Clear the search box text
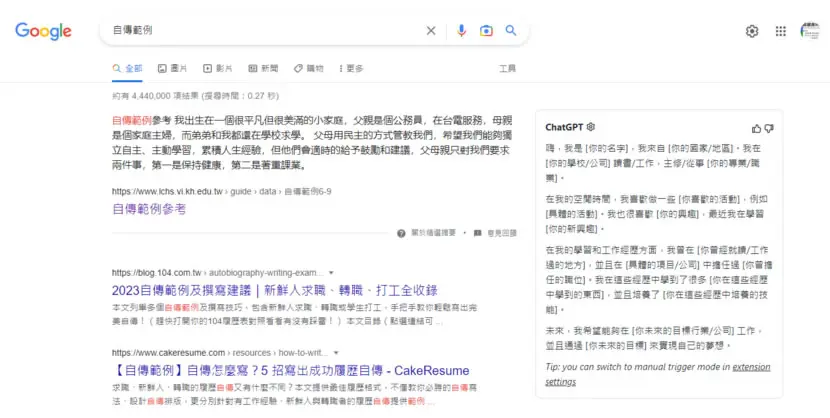830x418 pixels. point(431,31)
